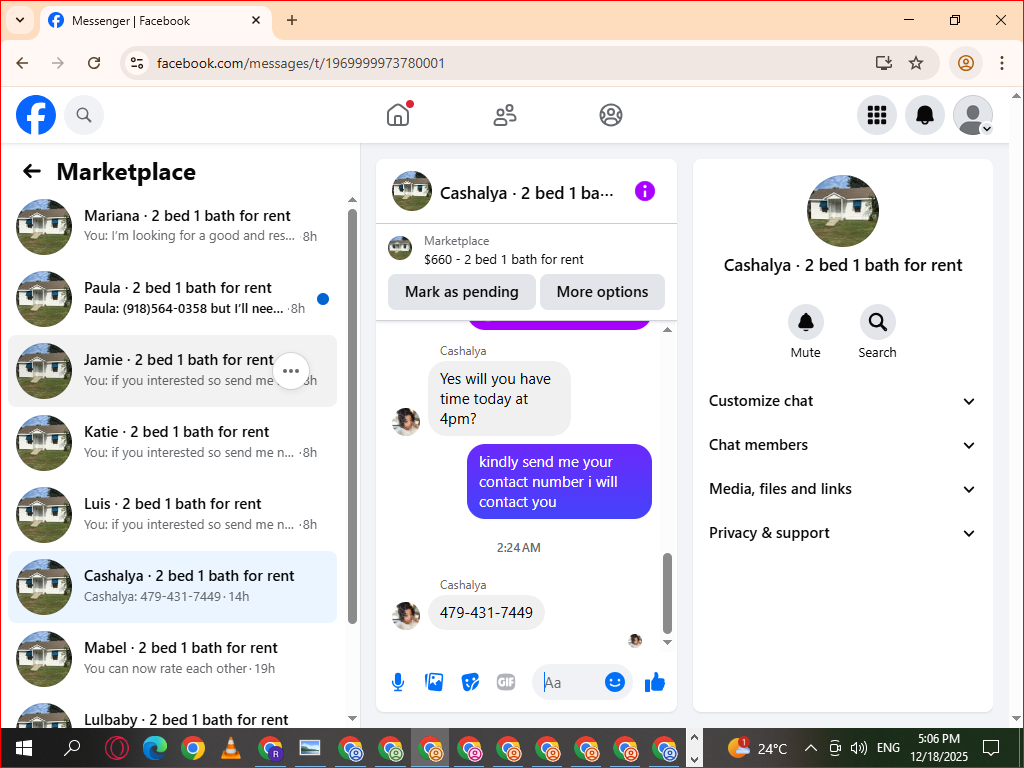This screenshot has width=1024, height=768.
Task: Open the Notifications bell in the header
Action: (x=924, y=115)
